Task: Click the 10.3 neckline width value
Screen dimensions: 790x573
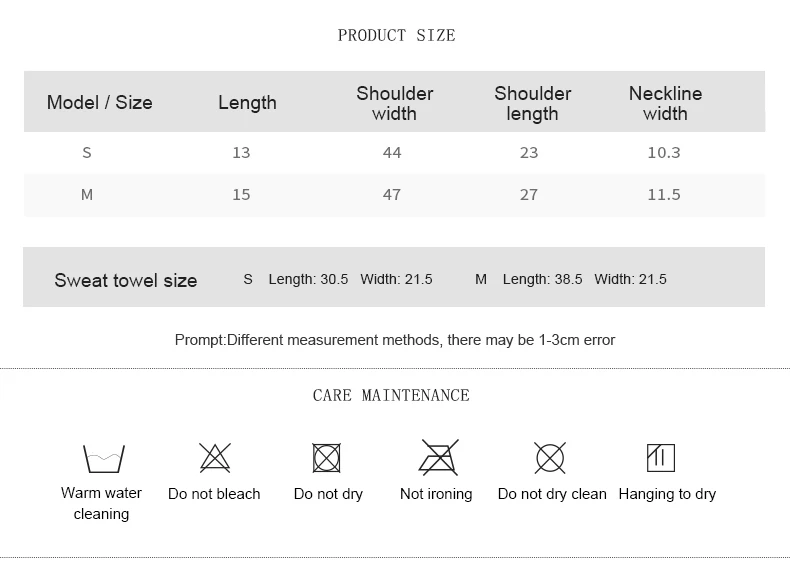Action: pyautogui.click(x=664, y=152)
